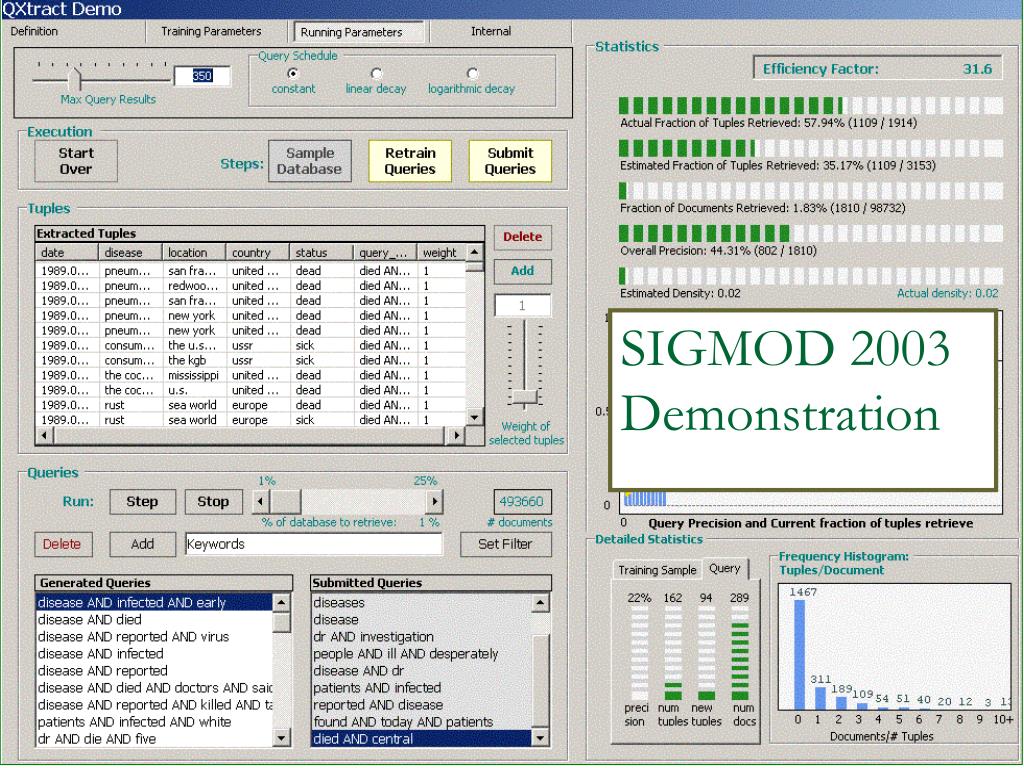Click the location column header
The width and height of the screenshot is (1024, 768).
[x=193, y=253]
